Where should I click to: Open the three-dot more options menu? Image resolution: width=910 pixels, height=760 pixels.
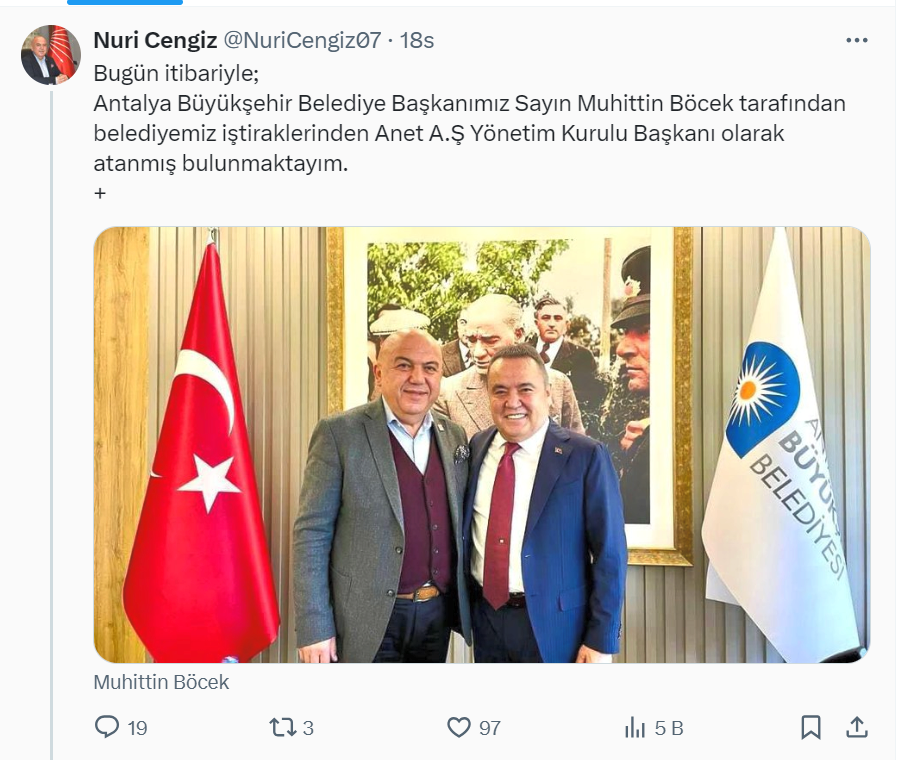click(857, 41)
